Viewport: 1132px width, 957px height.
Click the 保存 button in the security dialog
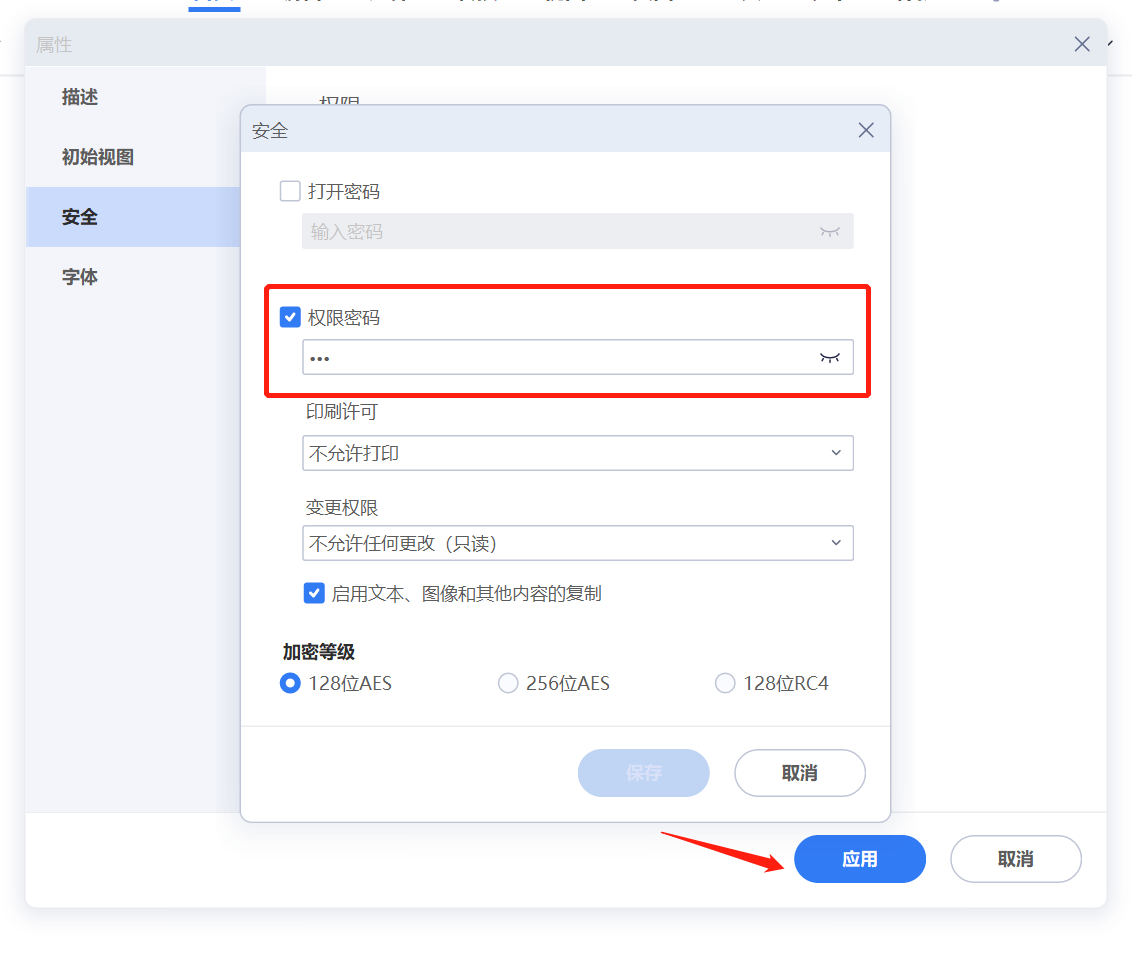pyautogui.click(x=643, y=772)
